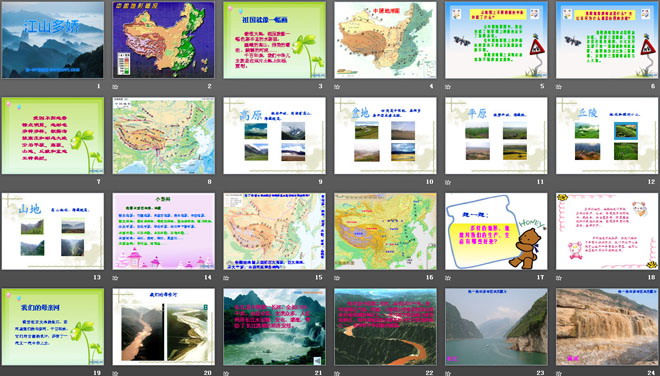Click the transition star icon below slide 24
The height and width of the screenshot is (376, 660).
coord(559,373)
